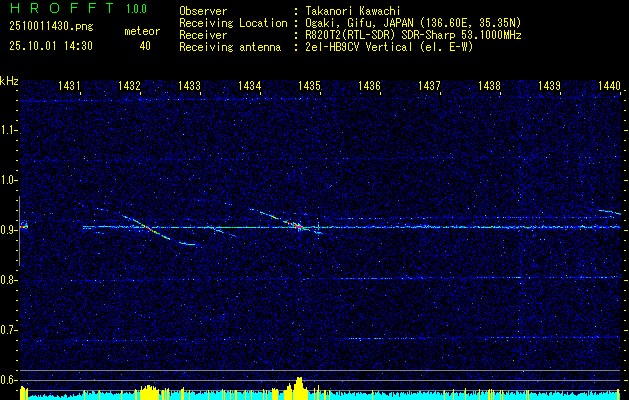The image size is (629, 400).
Task: Click the 0.6 kHz axis label
Action: pos(8,380)
